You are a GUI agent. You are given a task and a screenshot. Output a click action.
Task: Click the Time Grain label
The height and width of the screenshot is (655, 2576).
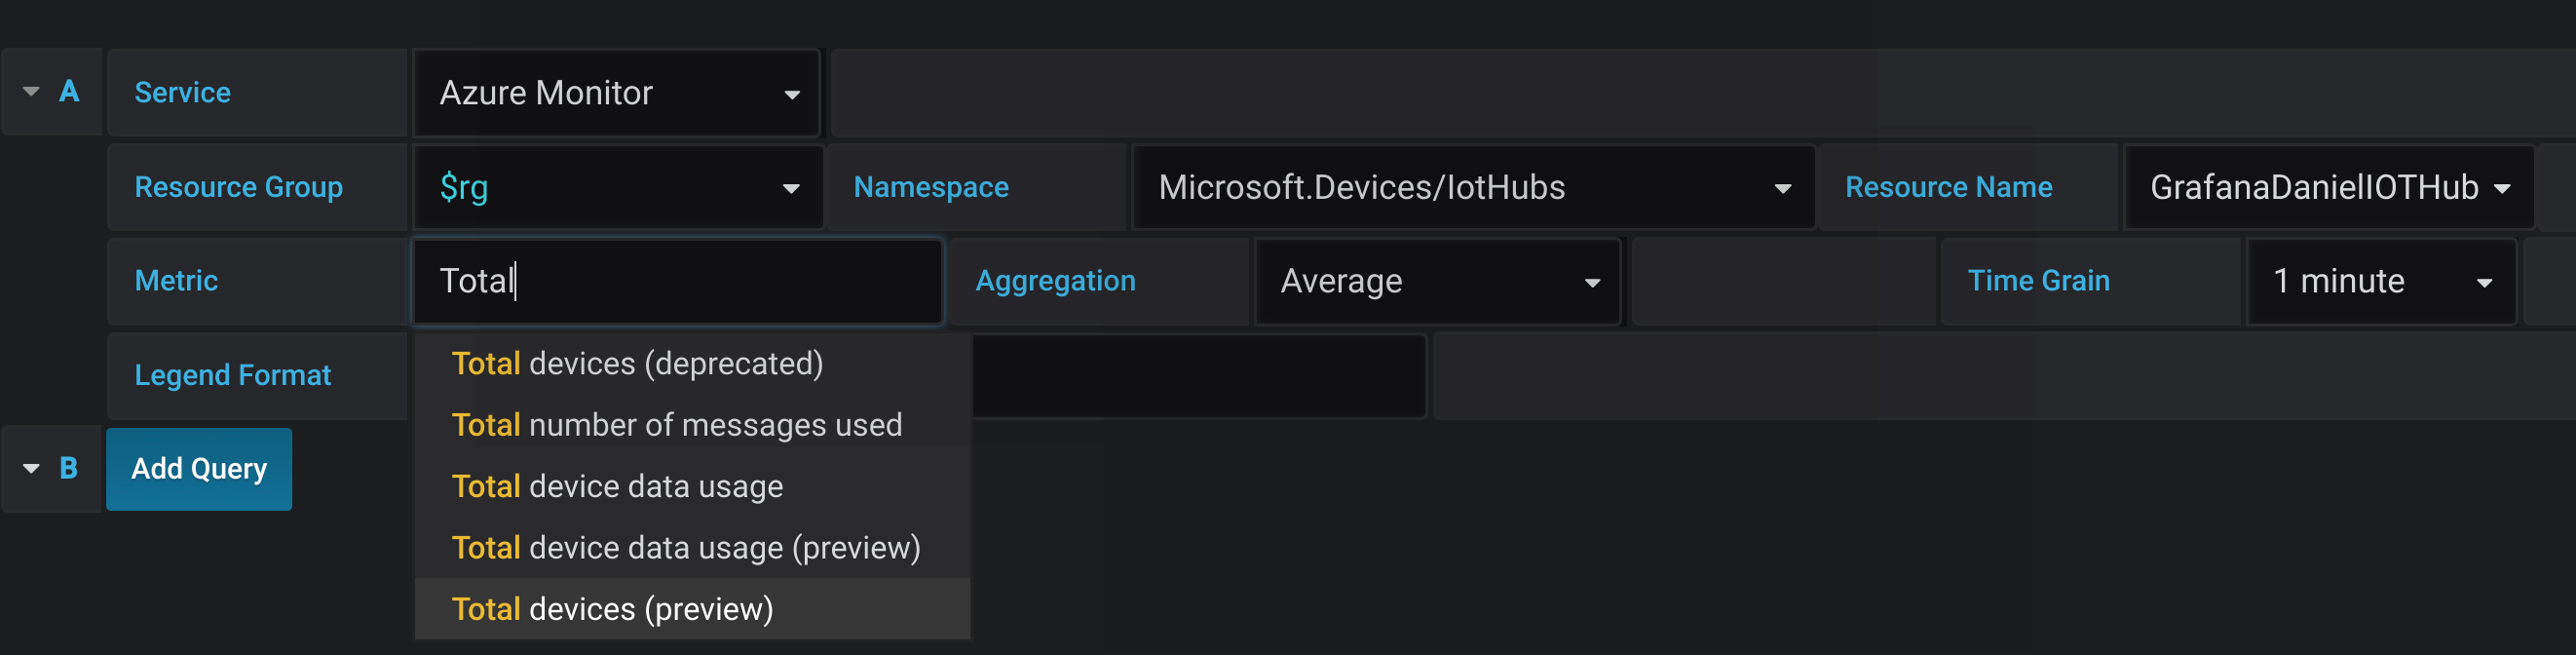tap(2038, 281)
